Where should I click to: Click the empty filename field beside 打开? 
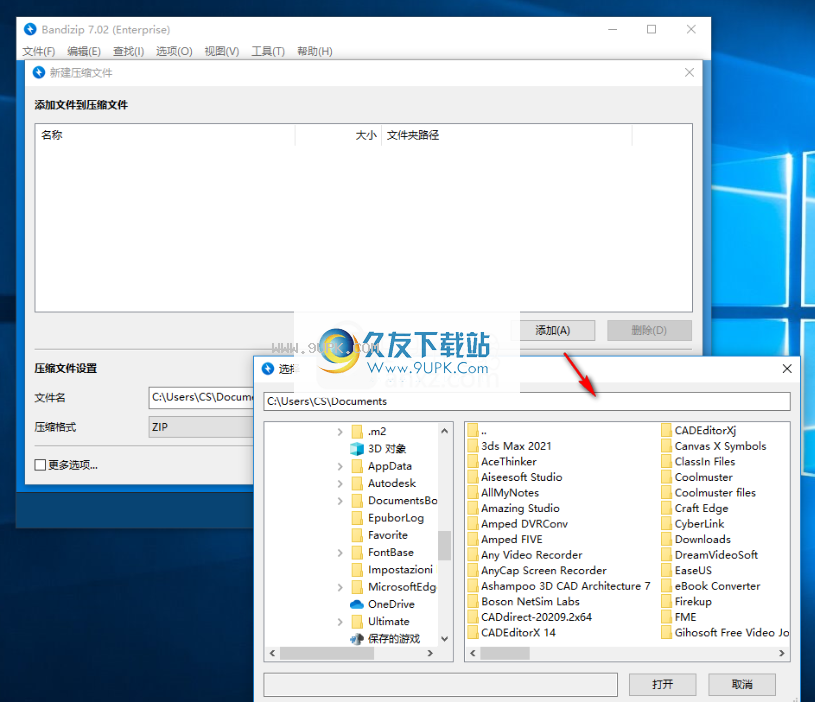coord(441,685)
